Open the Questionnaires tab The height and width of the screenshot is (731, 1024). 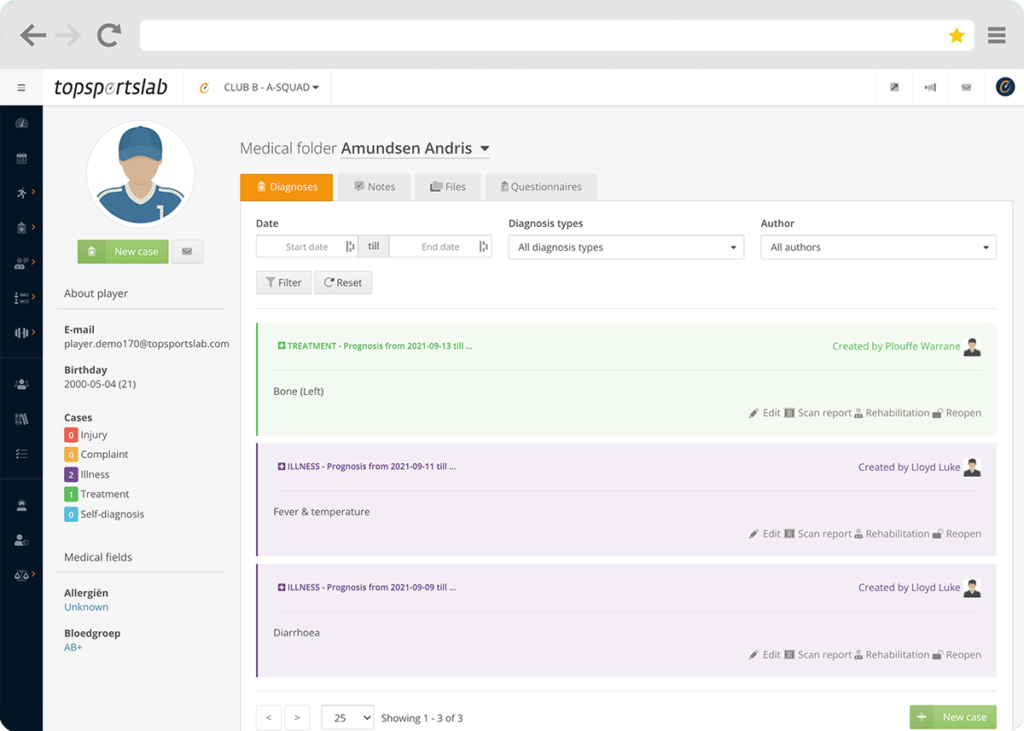pyautogui.click(x=540, y=186)
